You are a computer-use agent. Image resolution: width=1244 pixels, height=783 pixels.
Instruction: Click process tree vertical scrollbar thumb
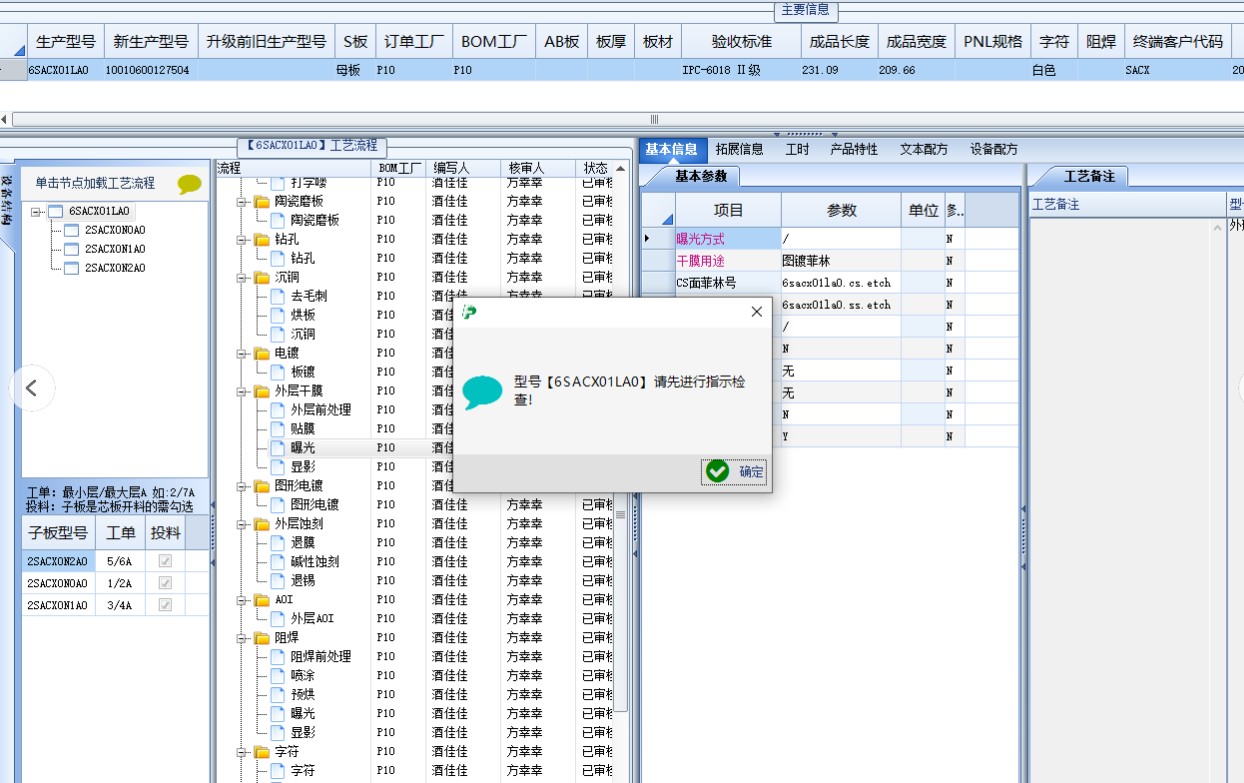point(620,515)
